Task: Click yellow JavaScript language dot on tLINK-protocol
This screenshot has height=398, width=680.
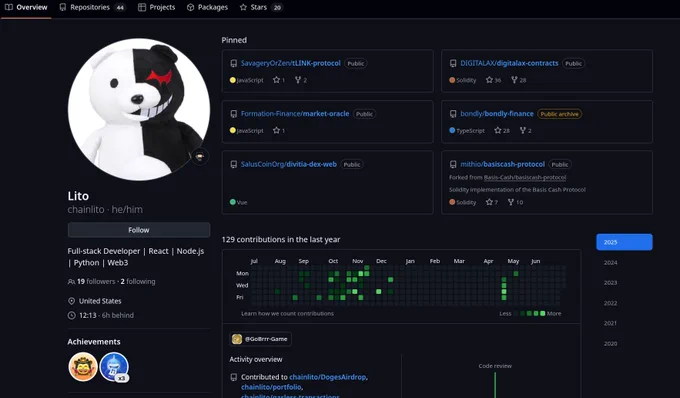Action: pyautogui.click(x=232, y=80)
